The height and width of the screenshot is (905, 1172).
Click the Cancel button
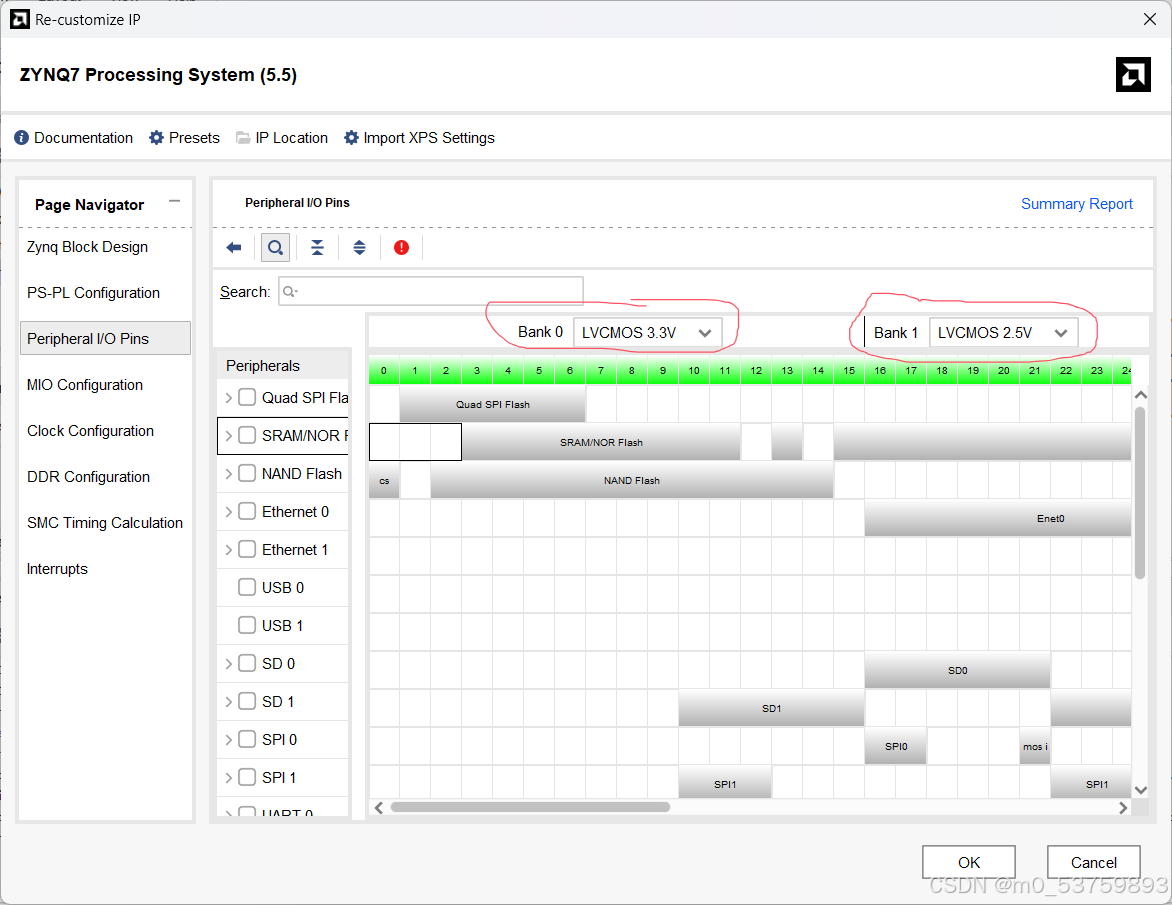coord(1094,862)
